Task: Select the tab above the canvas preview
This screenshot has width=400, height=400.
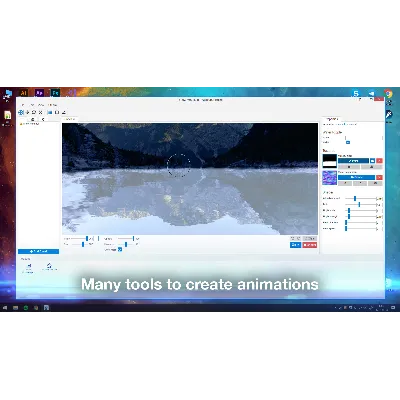Action: tap(69, 119)
